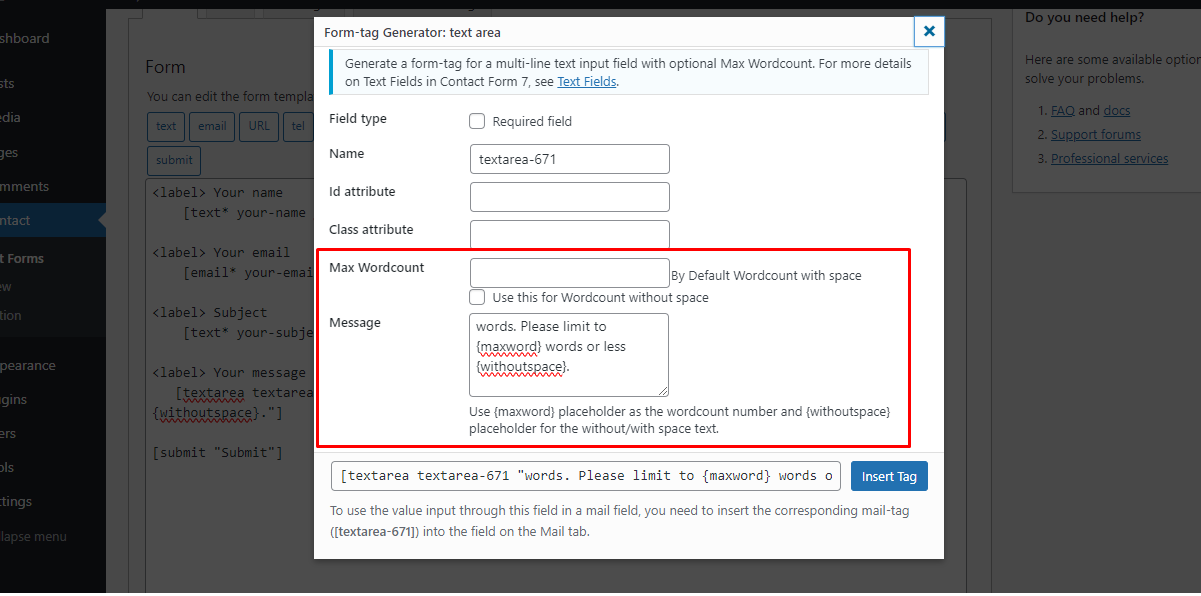Click the Field type label
The image size is (1201, 596).
(358, 119)
